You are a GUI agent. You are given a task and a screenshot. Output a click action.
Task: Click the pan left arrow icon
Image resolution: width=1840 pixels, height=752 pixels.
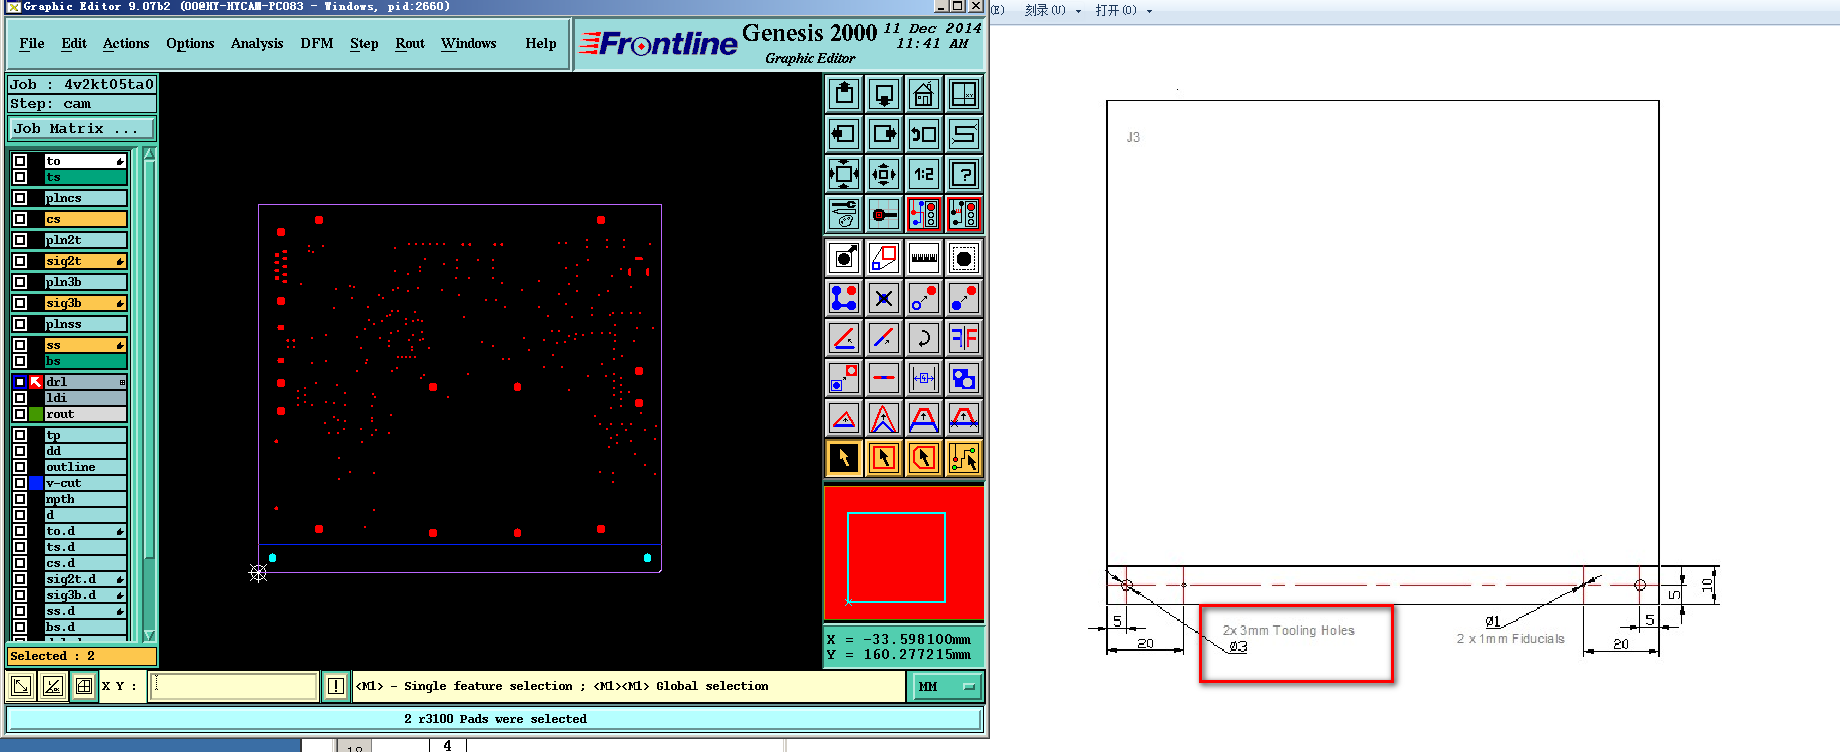point(844,134)
